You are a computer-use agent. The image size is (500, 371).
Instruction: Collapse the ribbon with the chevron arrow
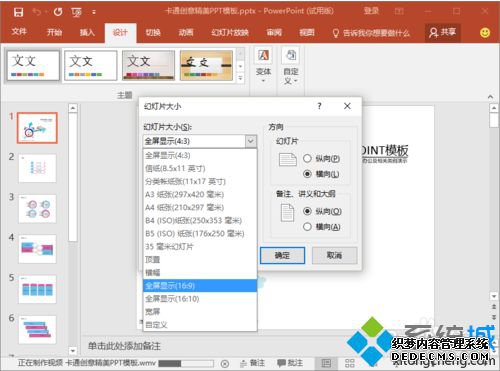[490, 97]
